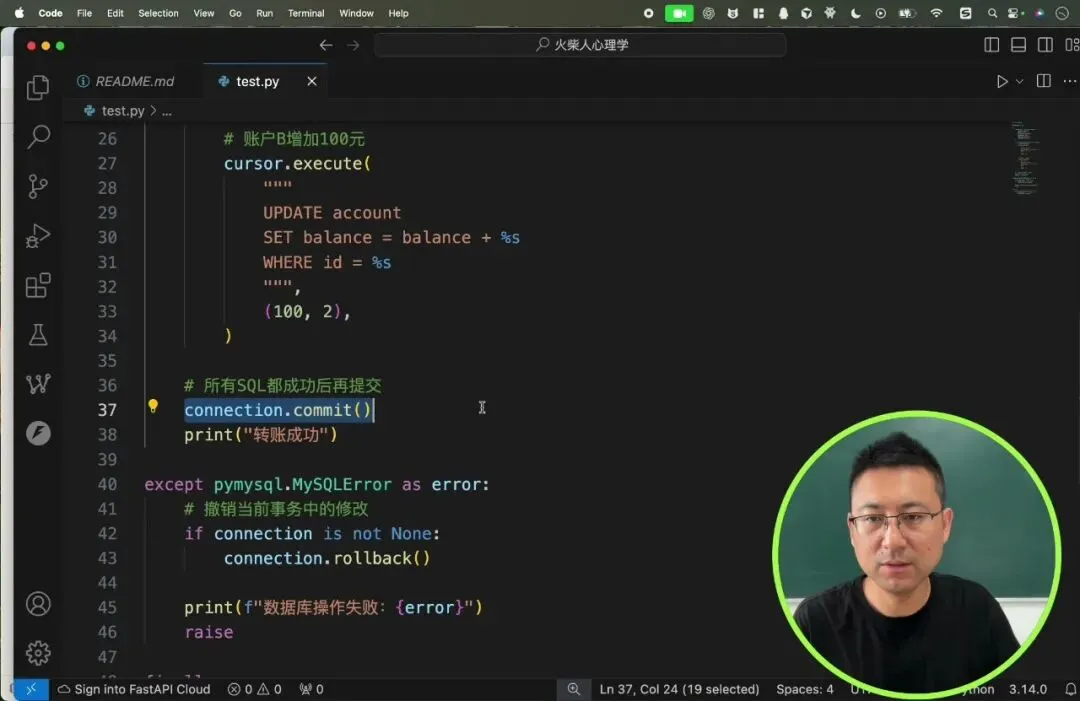Viewport: 1080px width, 701px height.
Task: Run the Python file with play button
Action: (x=1001, y=81)
